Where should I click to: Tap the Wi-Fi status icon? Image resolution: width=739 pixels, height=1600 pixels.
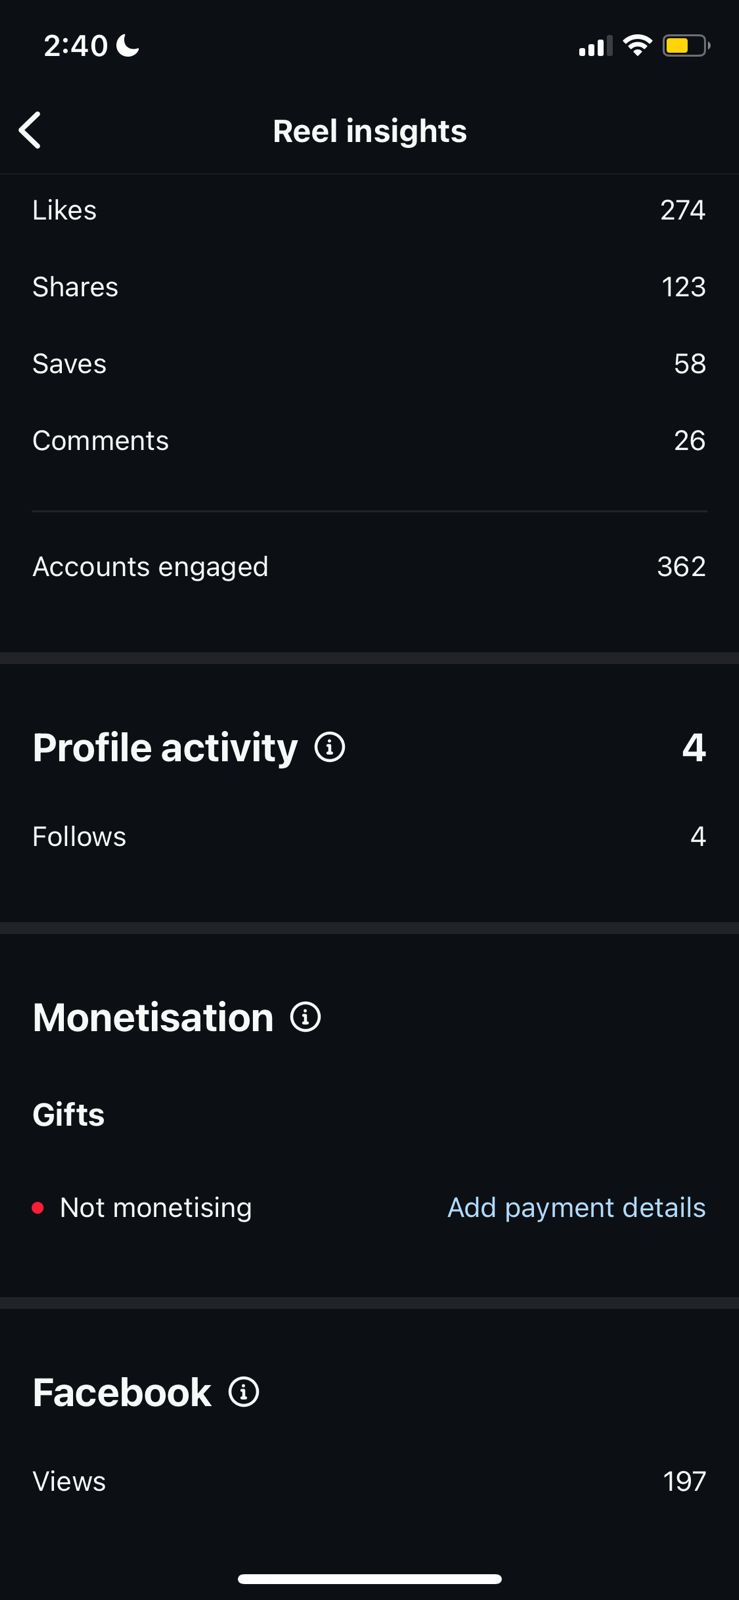tap(636, 45)
